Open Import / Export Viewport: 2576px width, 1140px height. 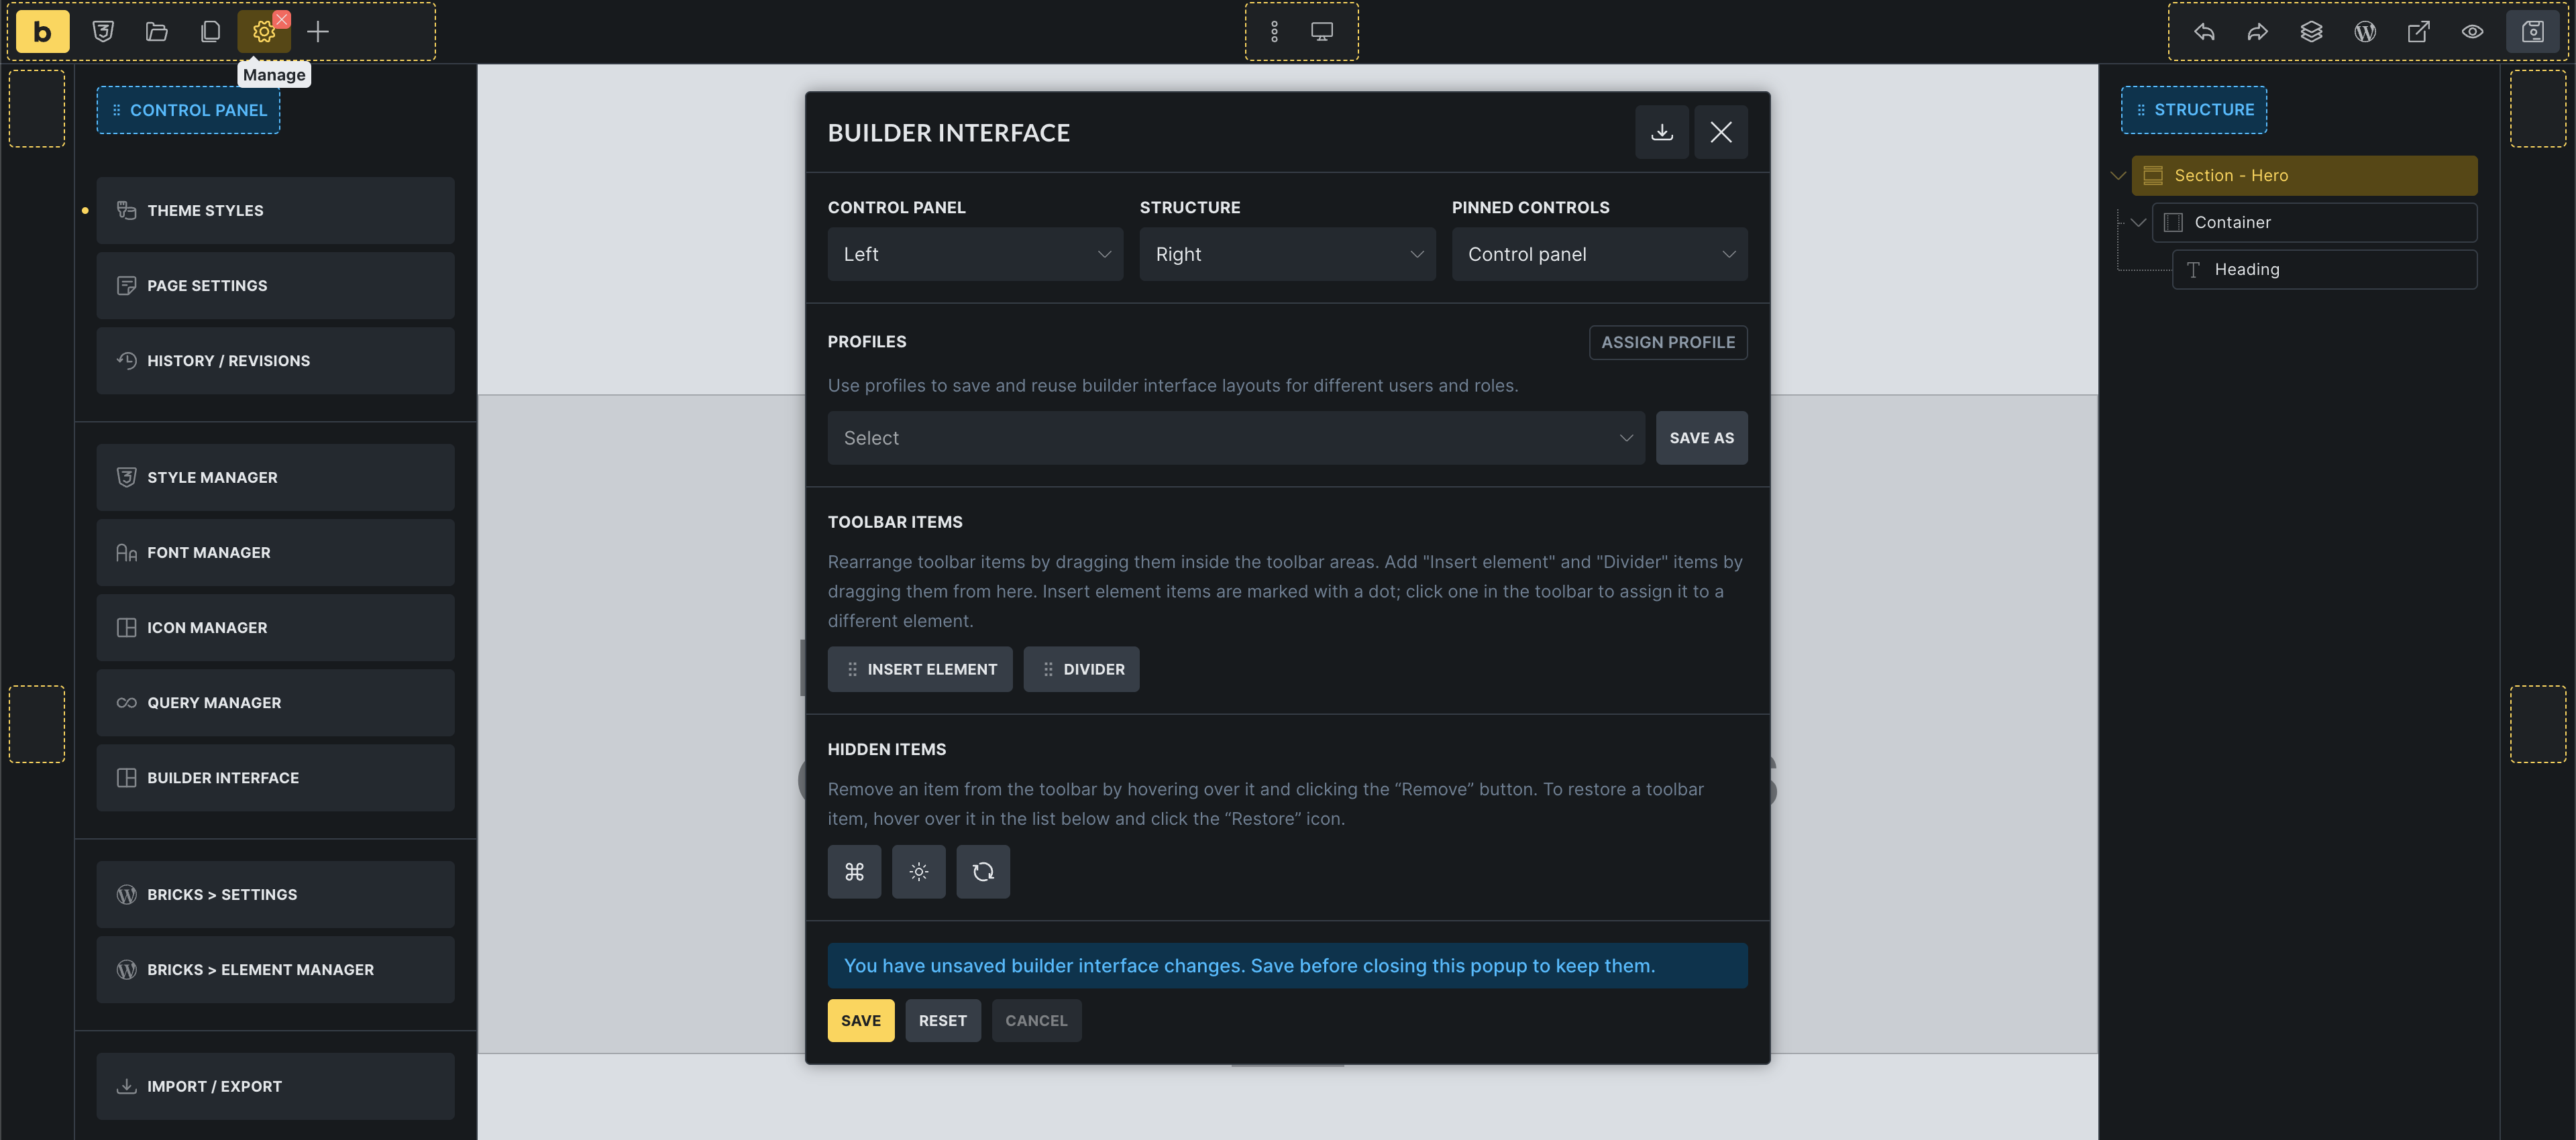[275, 1086]
